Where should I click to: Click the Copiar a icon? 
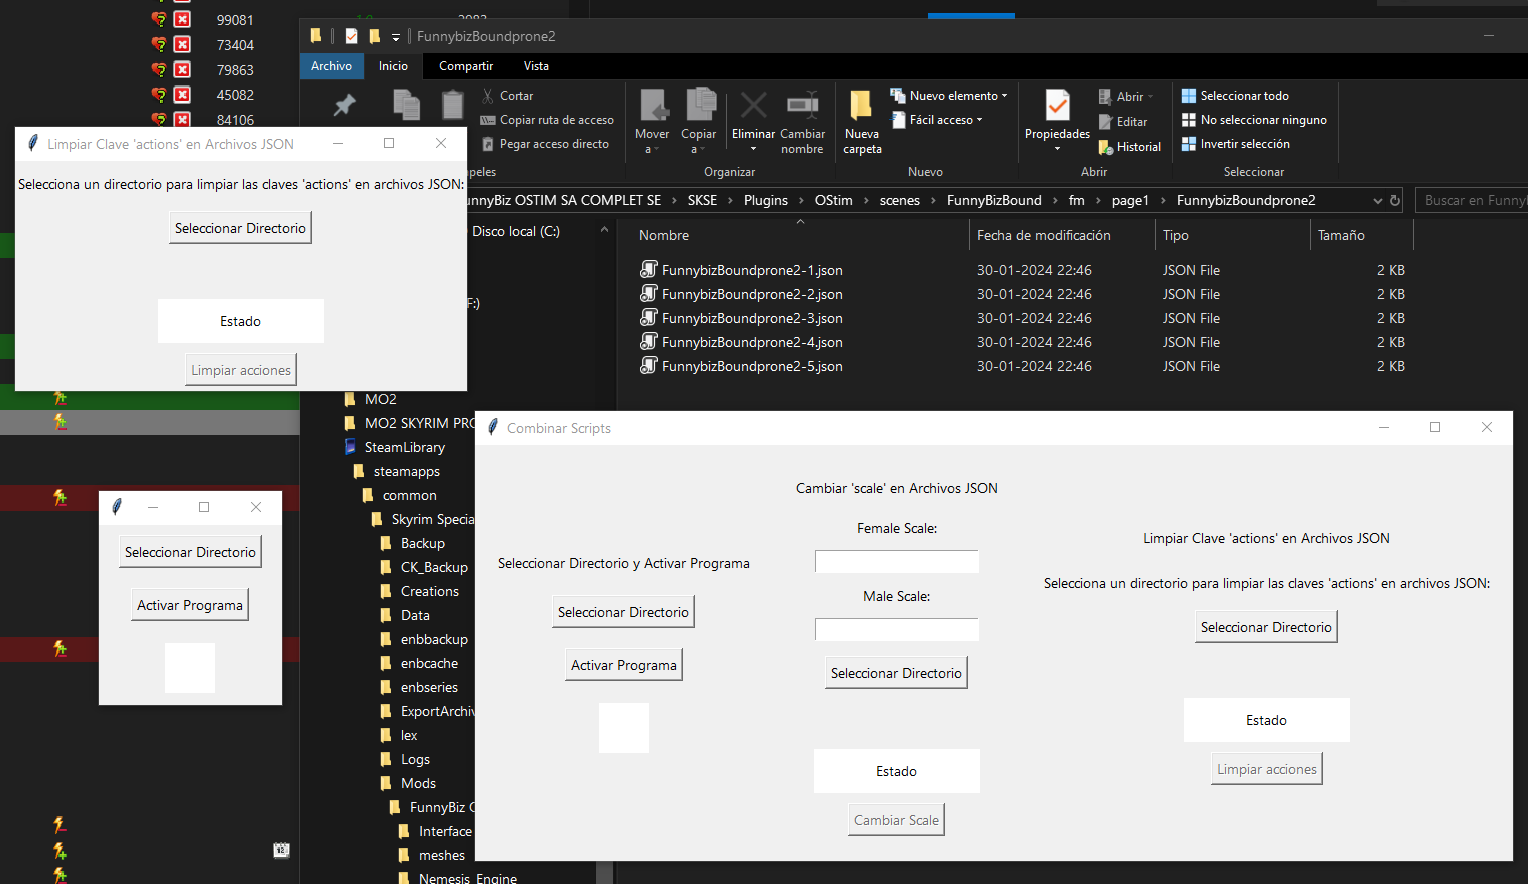pyautogui.click(x=700, y=104)
